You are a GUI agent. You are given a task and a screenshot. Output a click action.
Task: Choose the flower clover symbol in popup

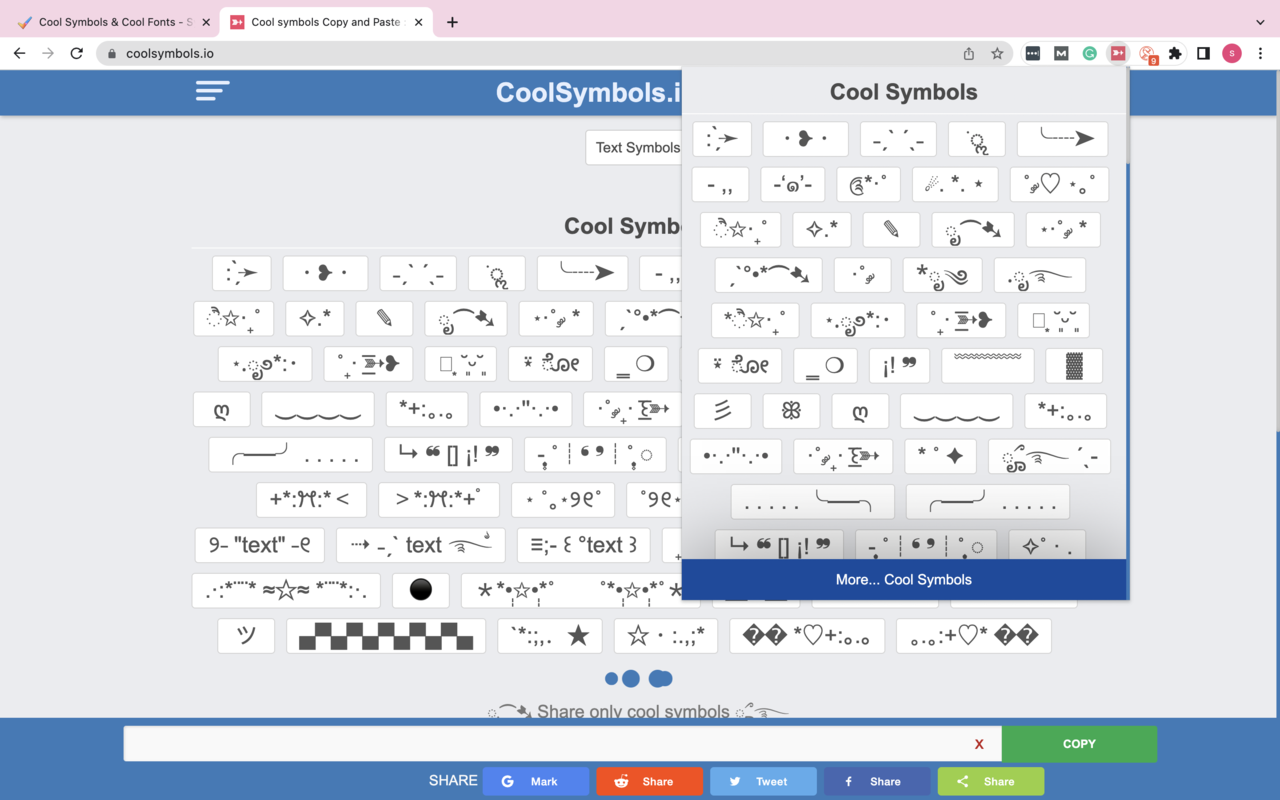[791, 411]
